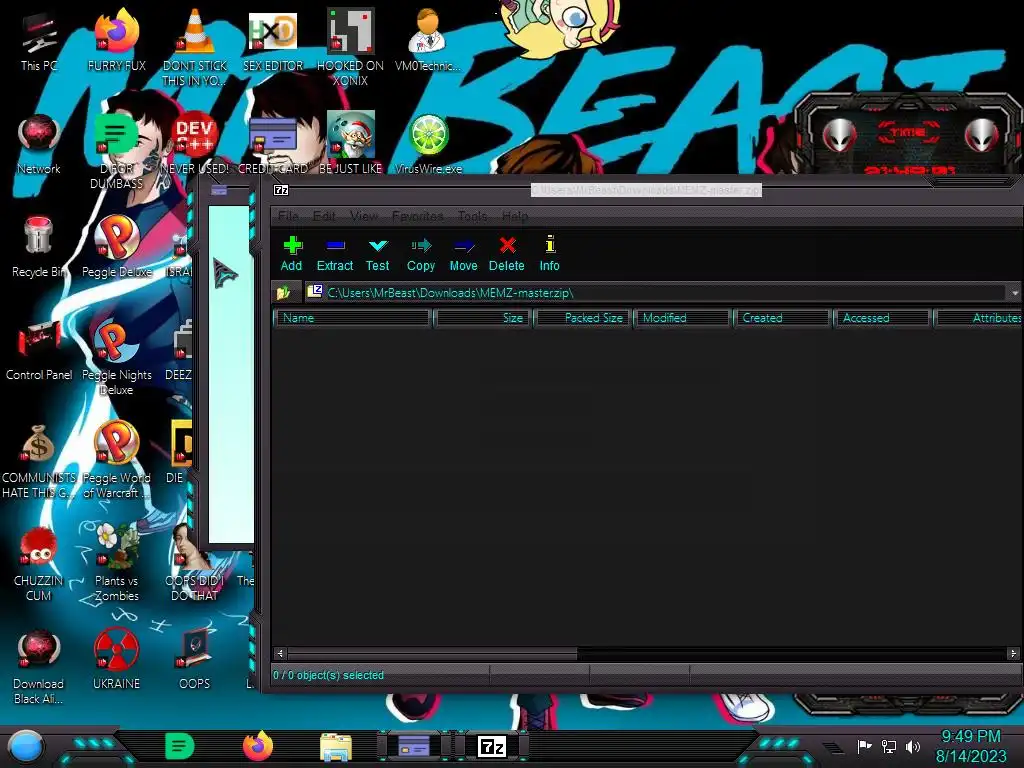The width and height of the screenshot is (1024, 768).
Task: Go up one folder level icon
Action: tap(283, 293)
